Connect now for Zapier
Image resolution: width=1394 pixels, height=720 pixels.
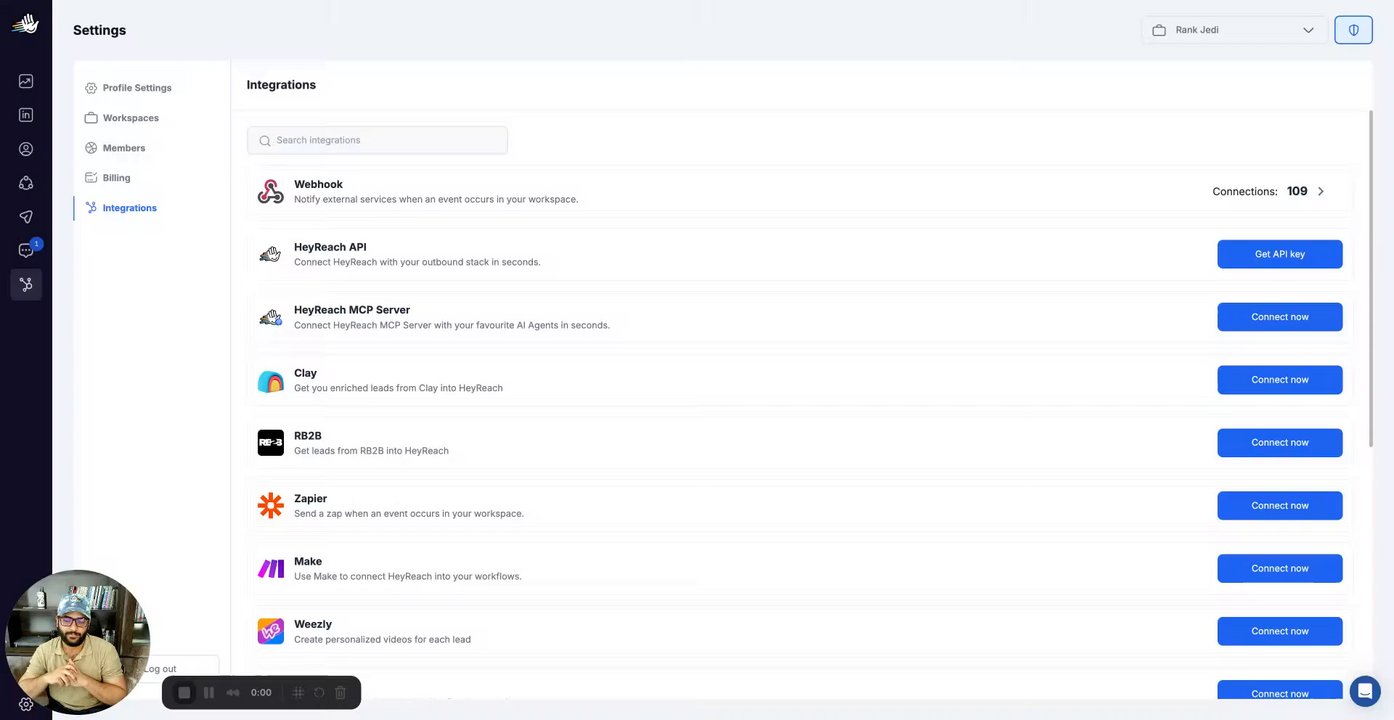coord(1279,505)
